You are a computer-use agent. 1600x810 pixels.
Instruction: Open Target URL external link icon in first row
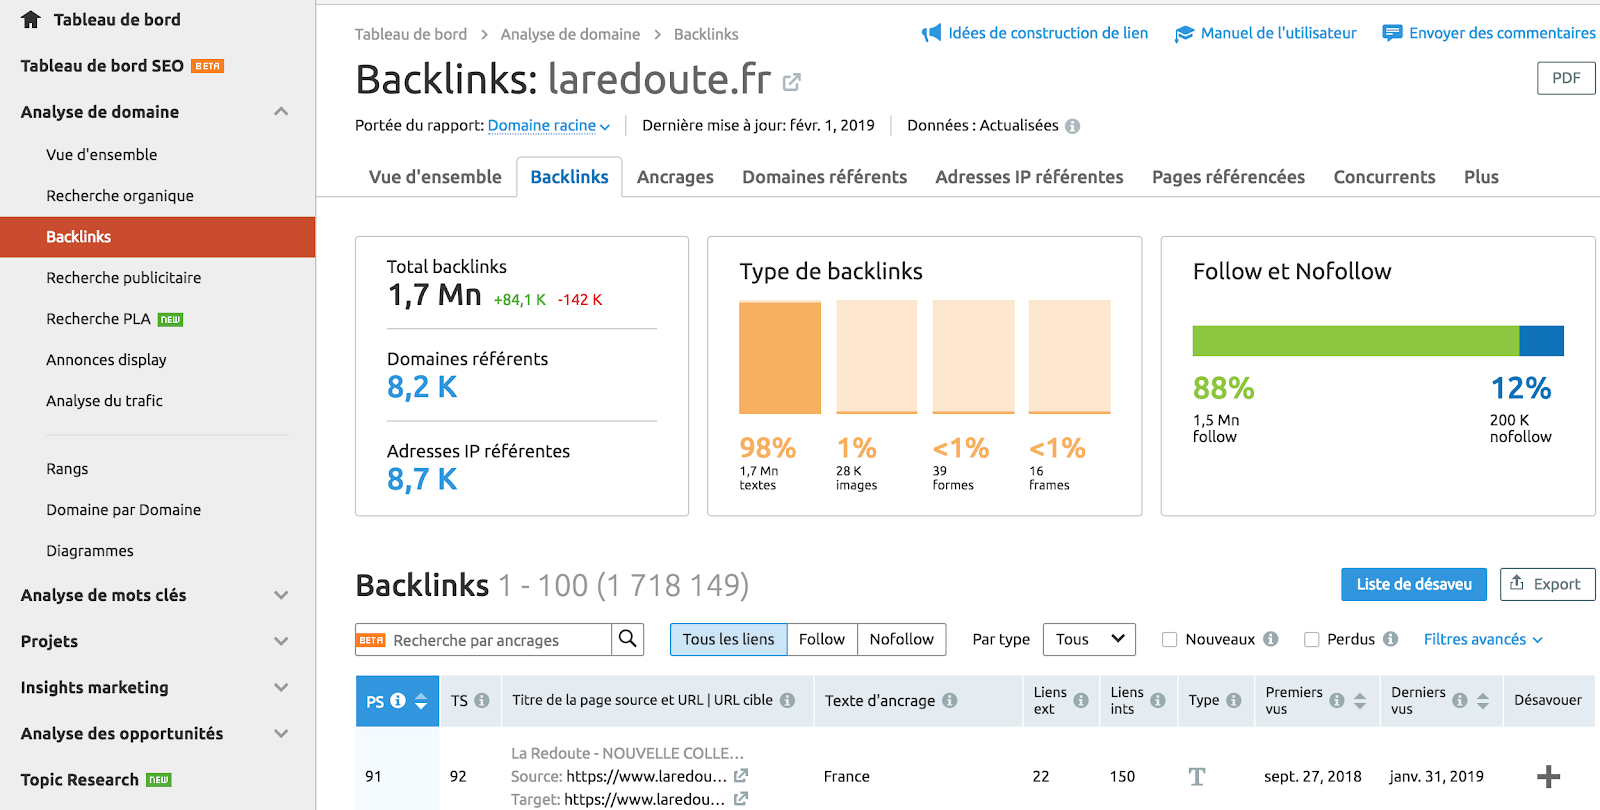point(741,798)
